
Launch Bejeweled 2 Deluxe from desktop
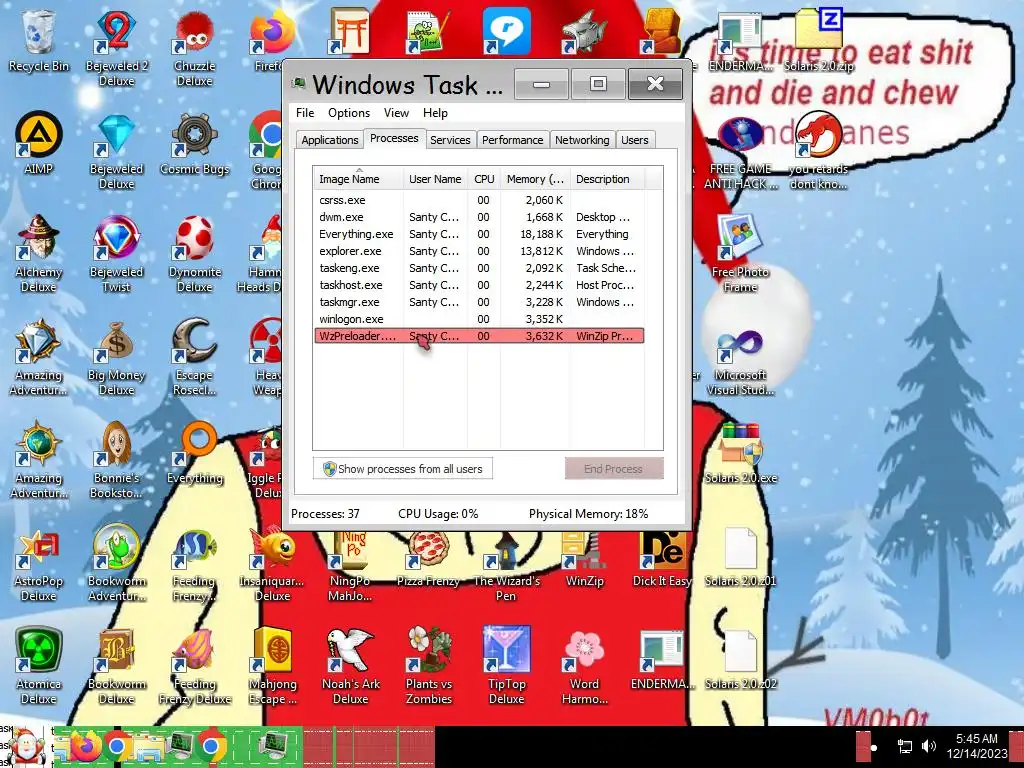(116, 48)
